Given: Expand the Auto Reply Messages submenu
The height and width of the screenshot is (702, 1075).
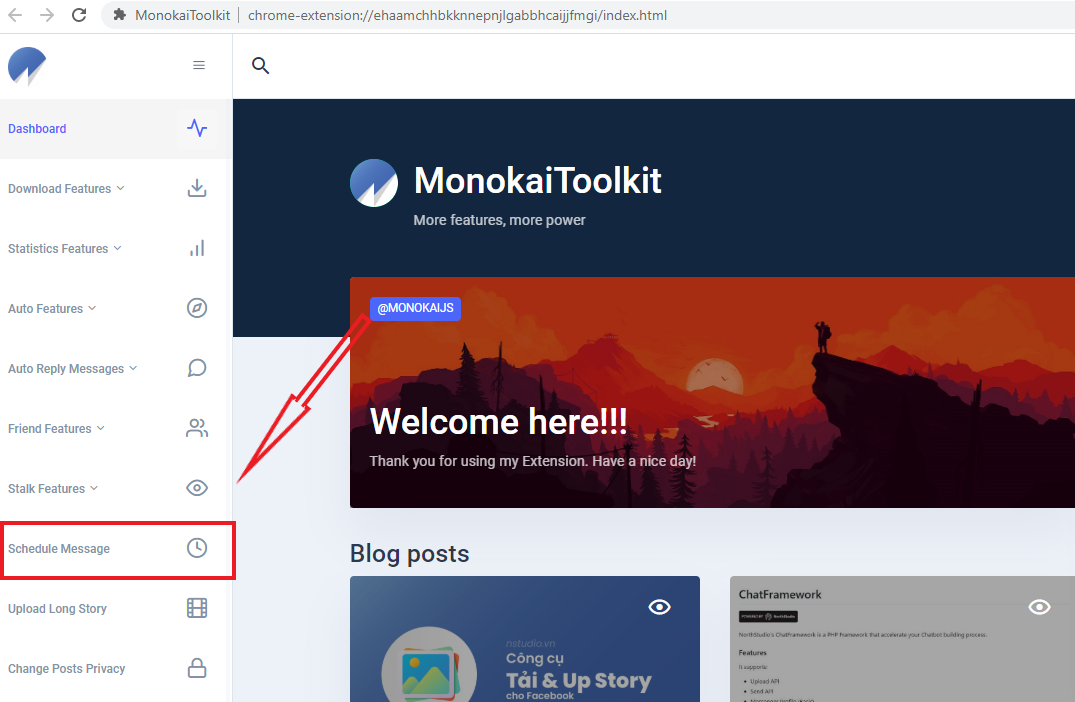Looking at the screenshot, I should click(x=72, y=369).
